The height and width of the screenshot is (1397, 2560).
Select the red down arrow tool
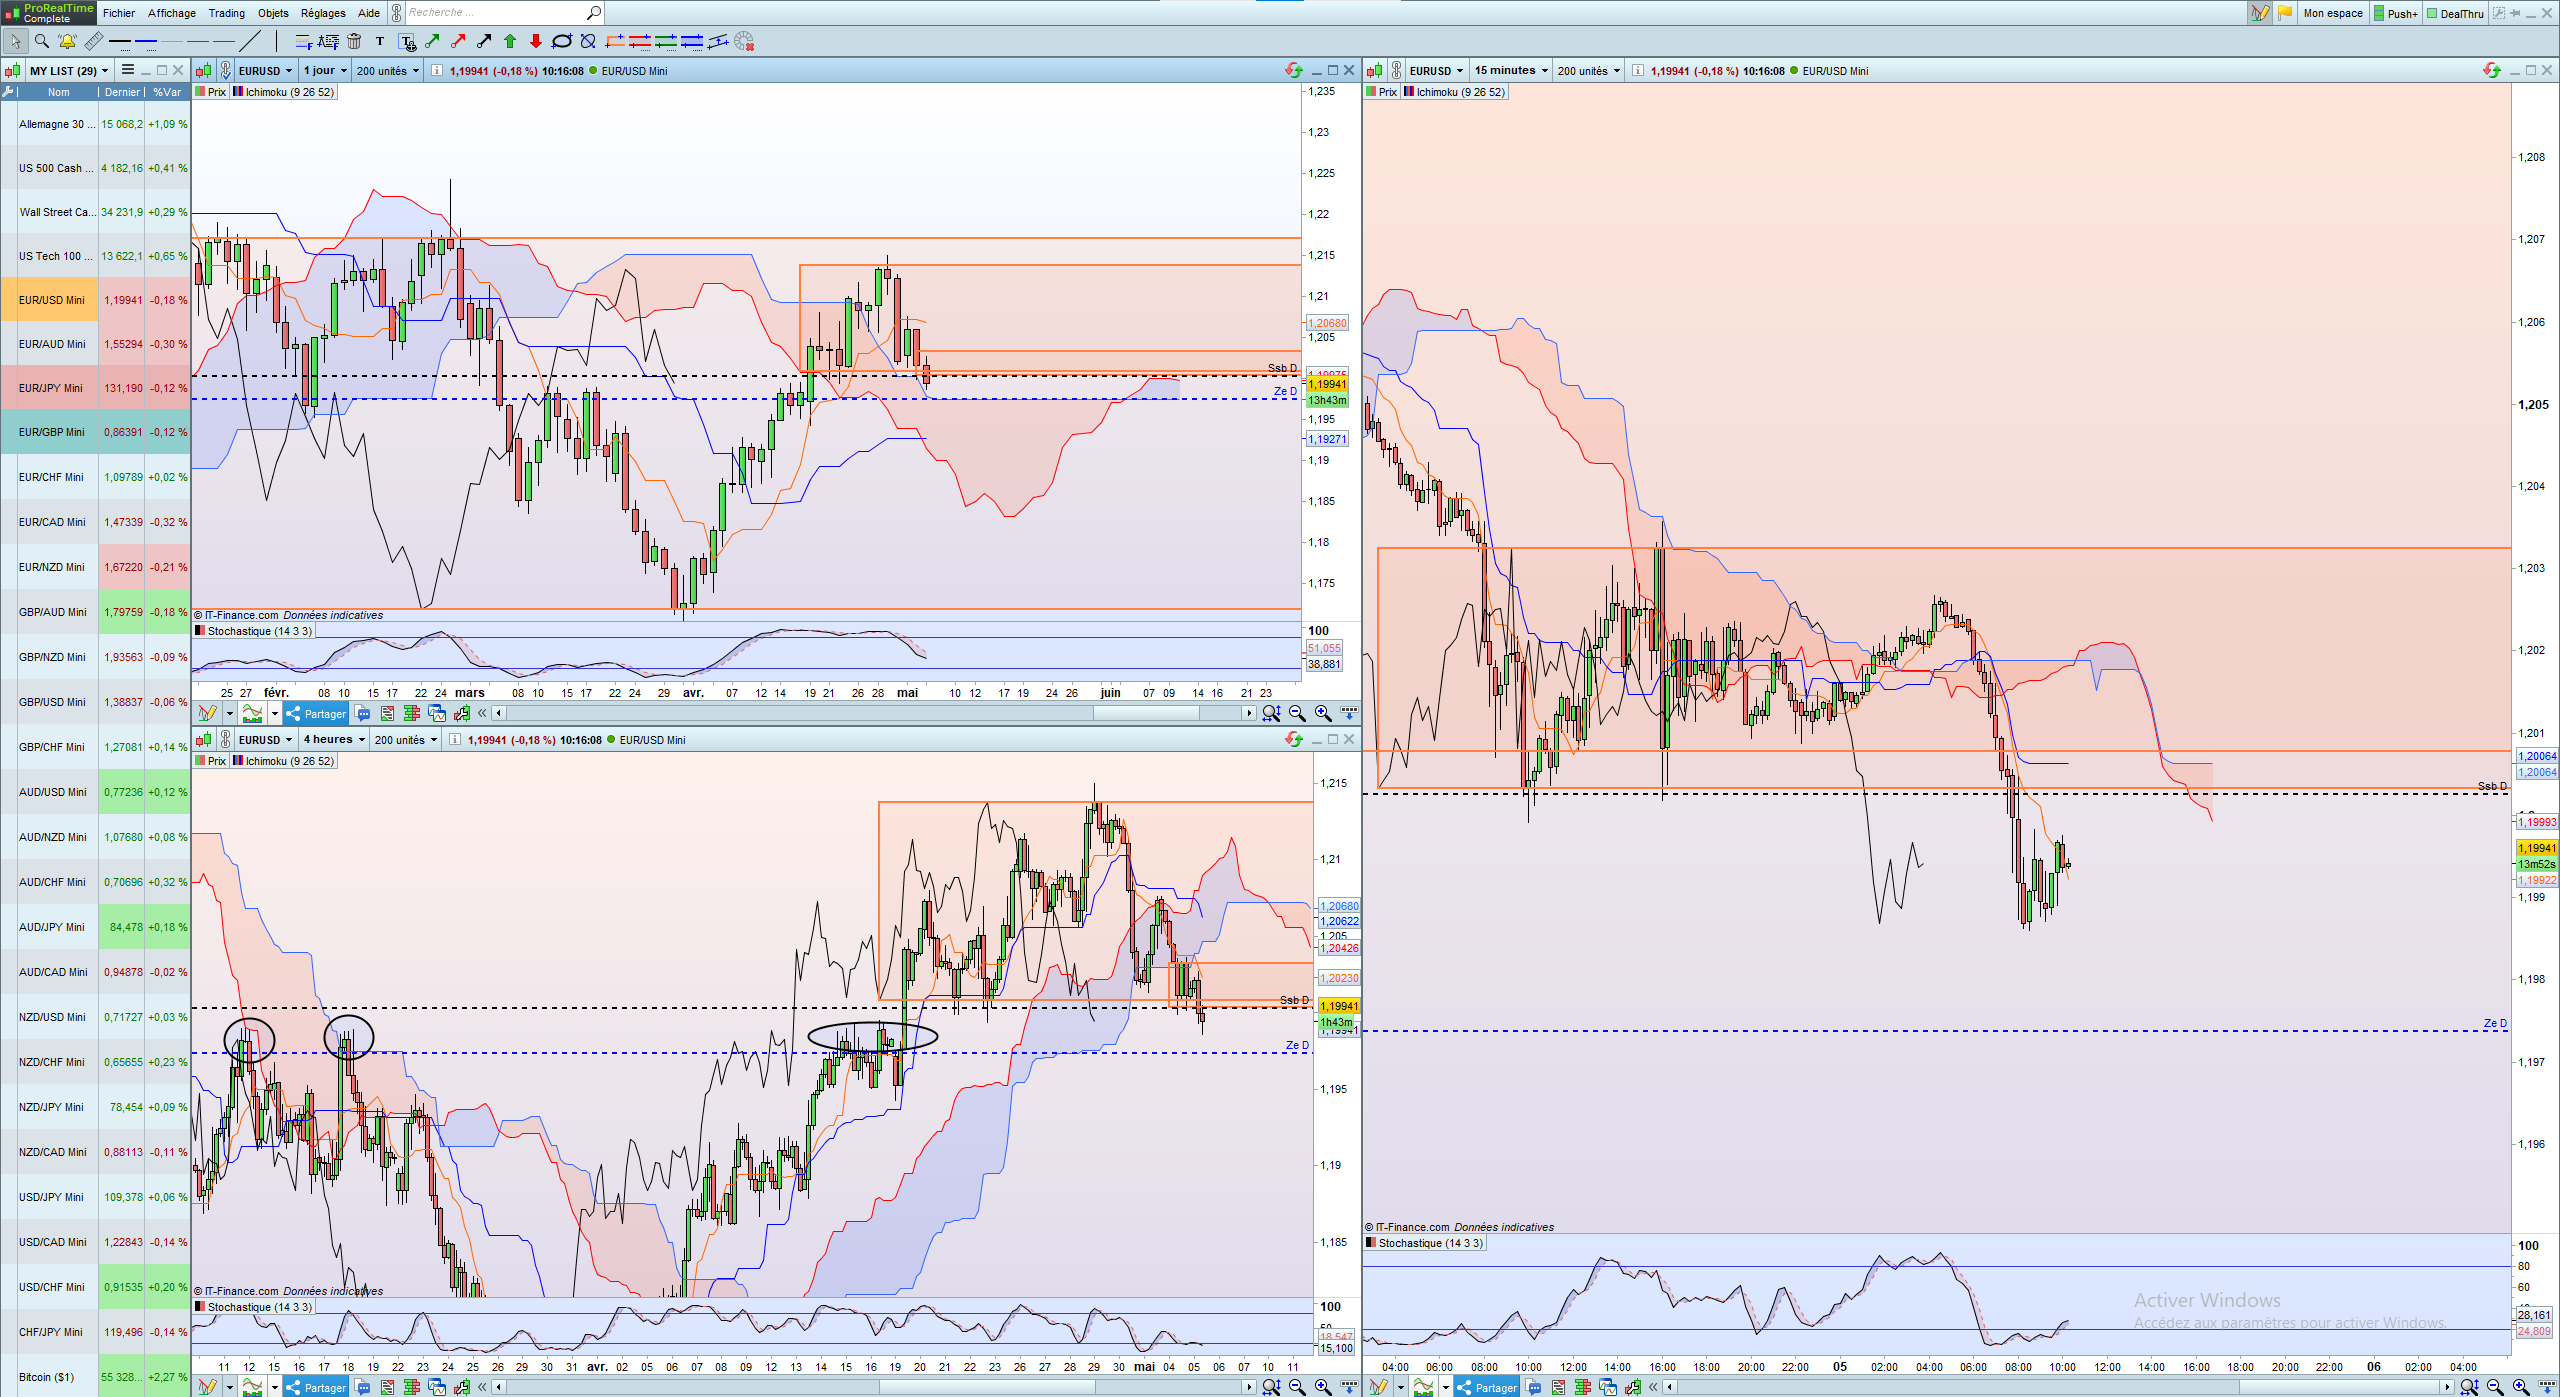point(536,41)
